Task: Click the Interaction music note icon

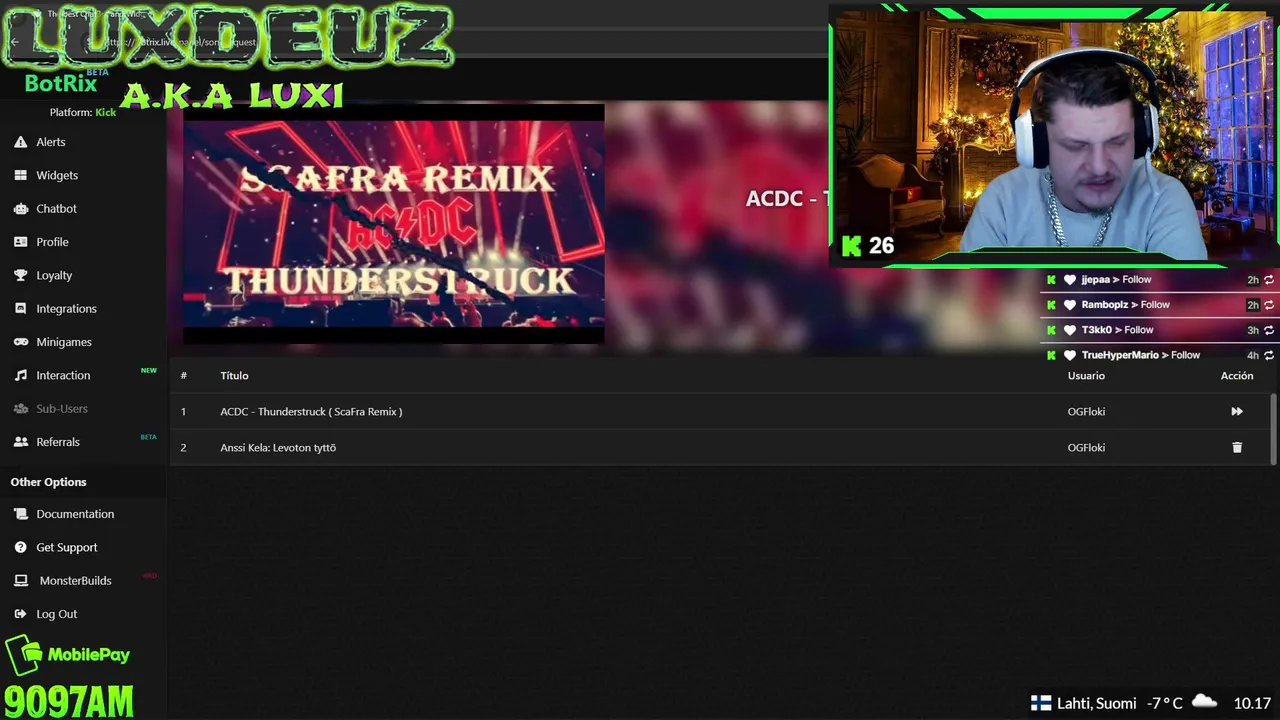Action: [20, 375]
